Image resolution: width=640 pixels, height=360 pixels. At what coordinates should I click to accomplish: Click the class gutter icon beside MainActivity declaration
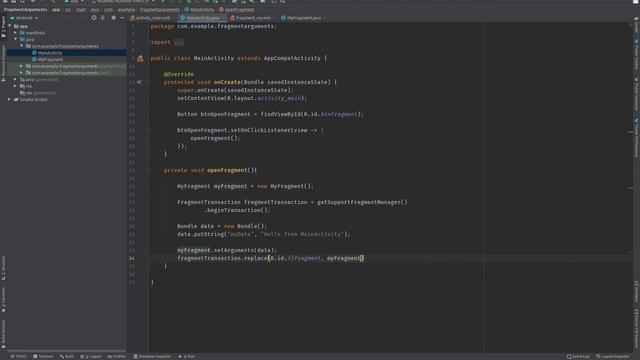[140, 58]
